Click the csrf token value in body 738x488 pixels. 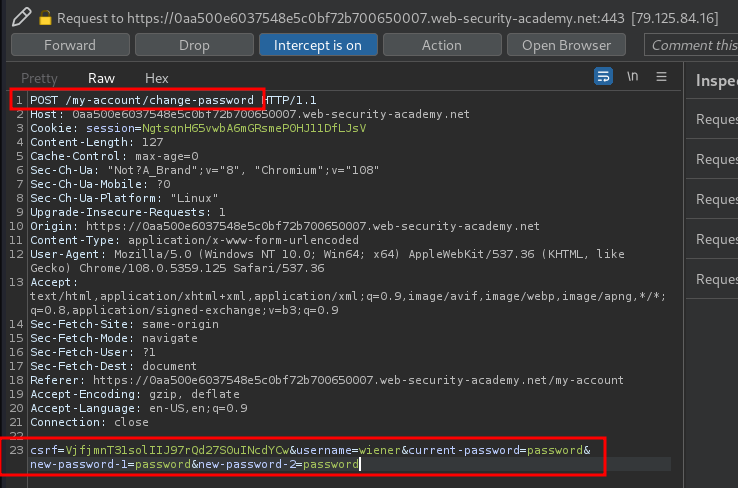[177, 450]
